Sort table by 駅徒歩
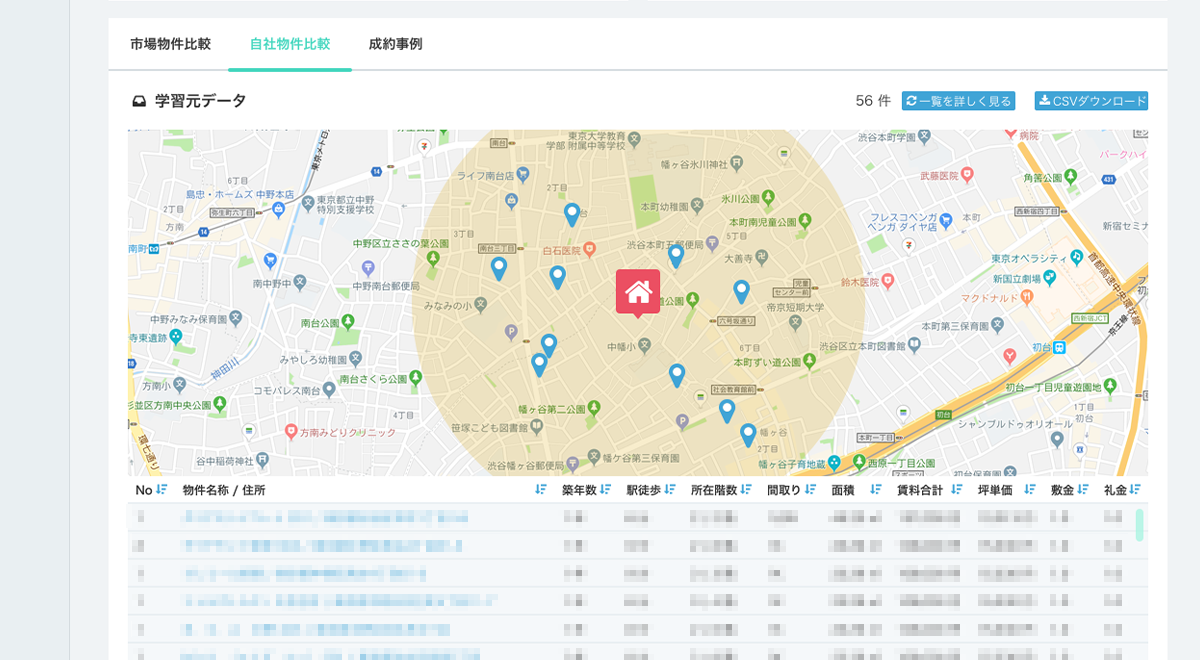This screenshot has width=1200, height=660. tap(669, 490)
